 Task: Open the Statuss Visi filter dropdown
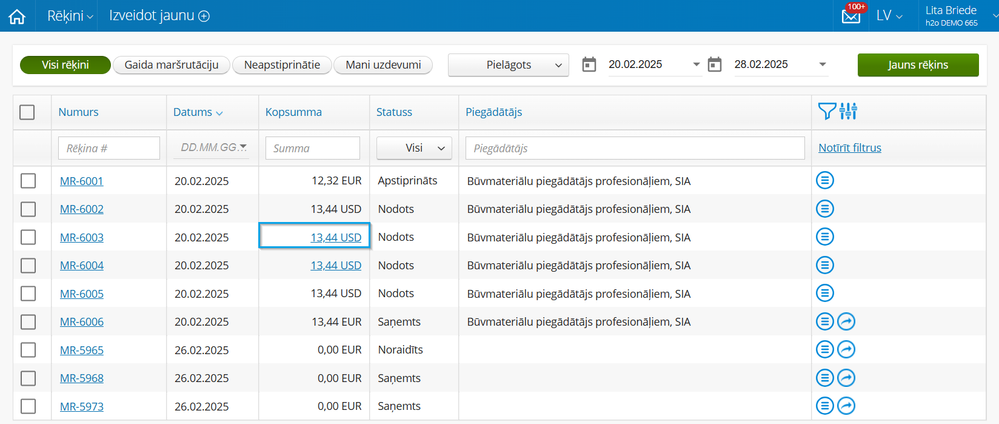(x=414, y=148)
